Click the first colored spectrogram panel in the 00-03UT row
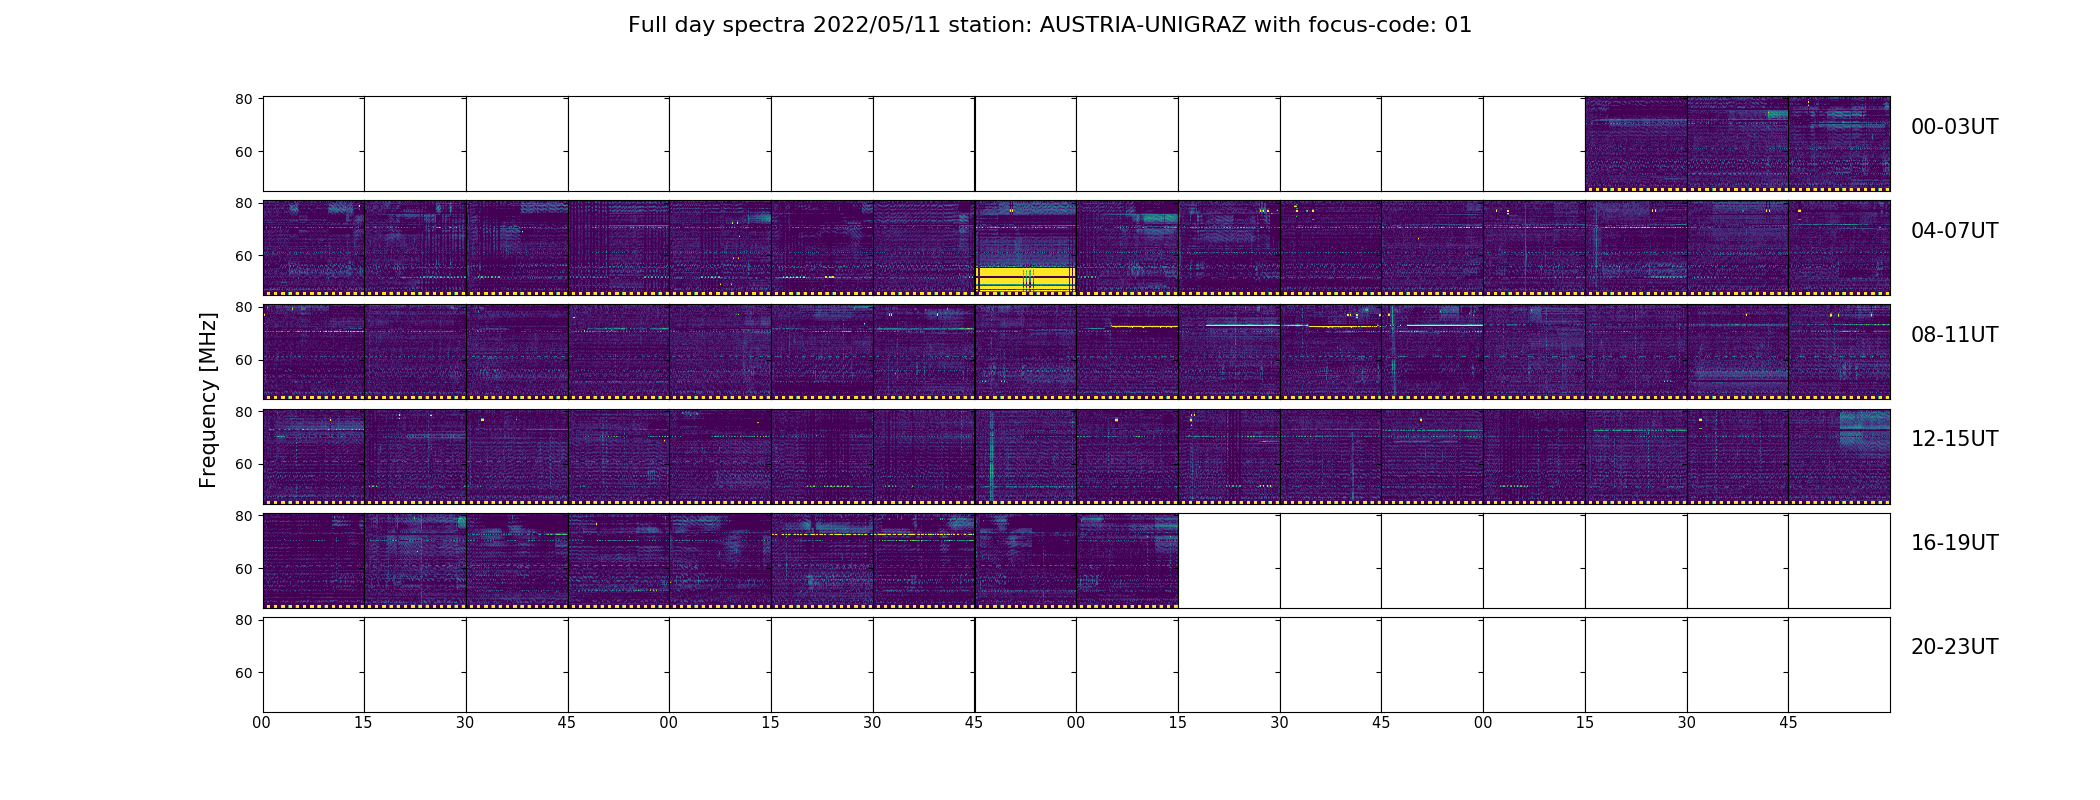 tap(1636, 143)
